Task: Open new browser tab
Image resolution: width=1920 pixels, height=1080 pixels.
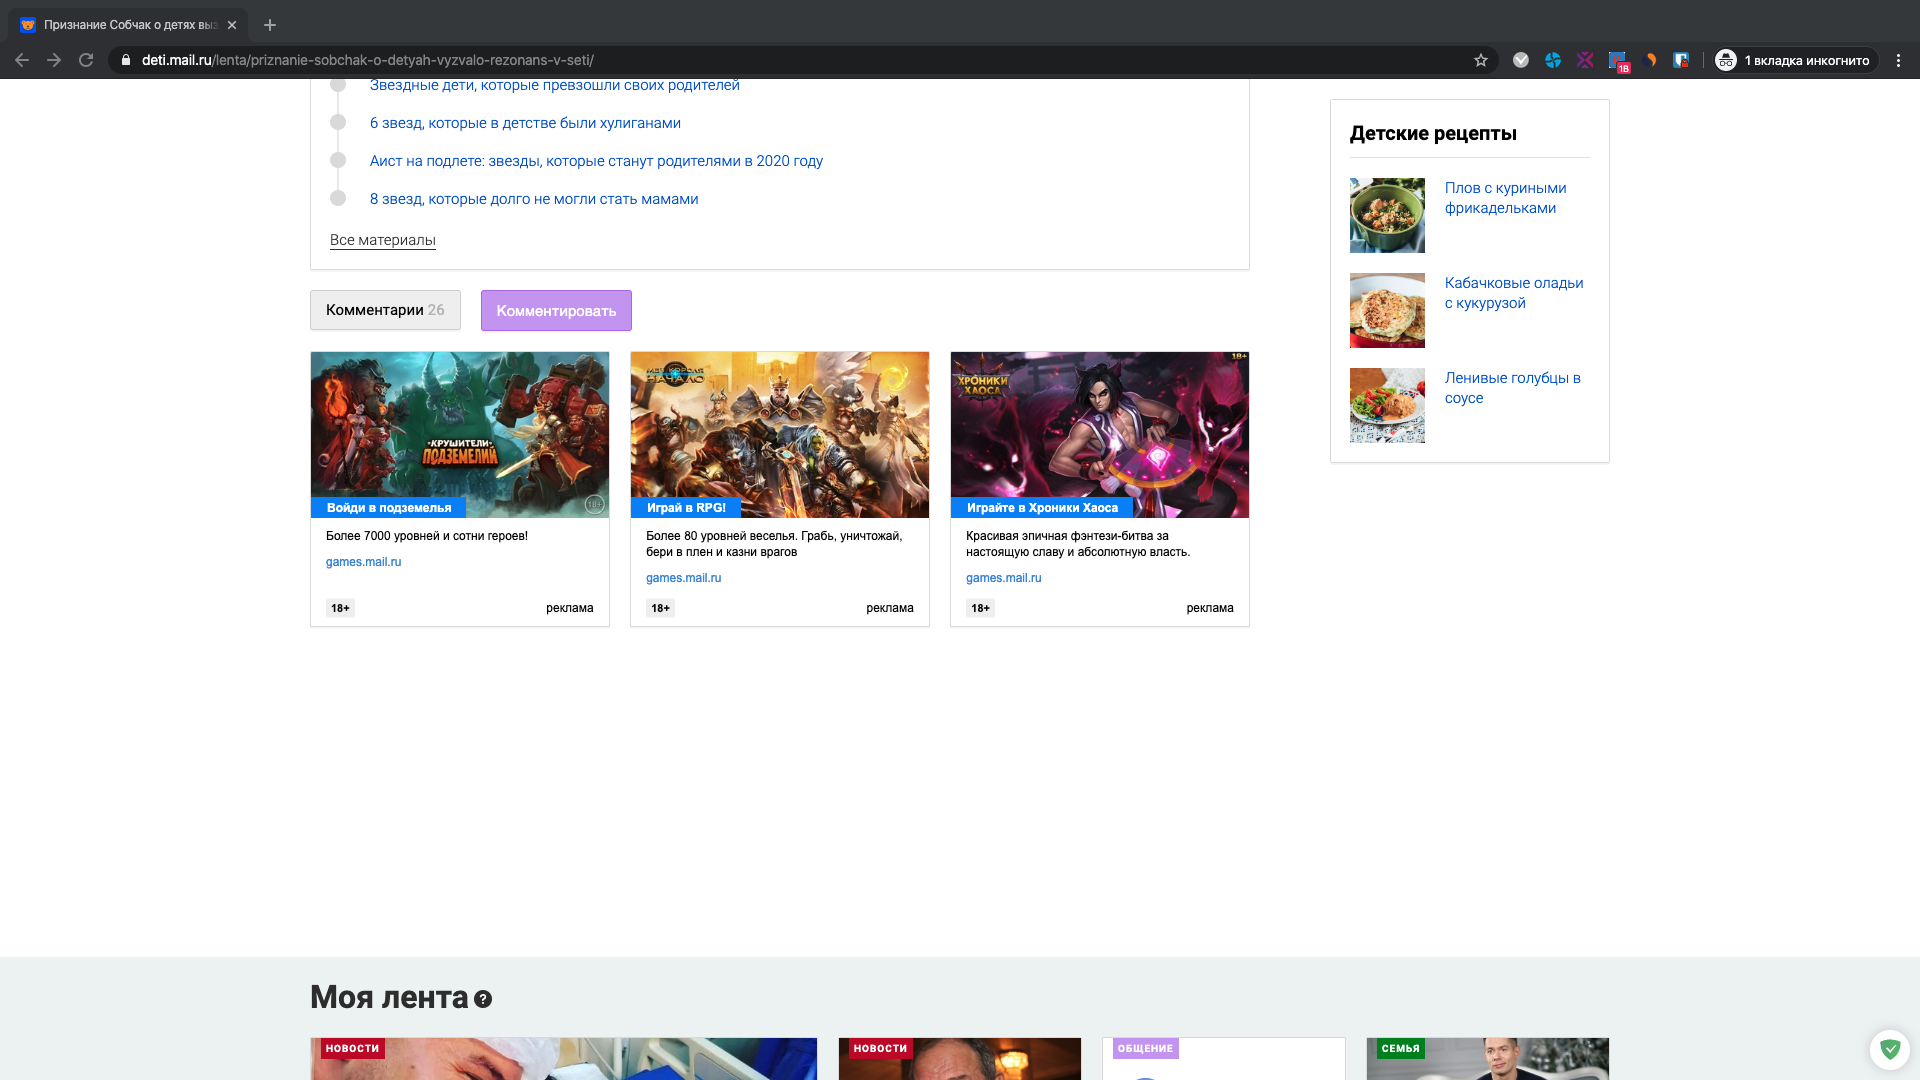Action: pyautogui.click(x=270, y=25)
